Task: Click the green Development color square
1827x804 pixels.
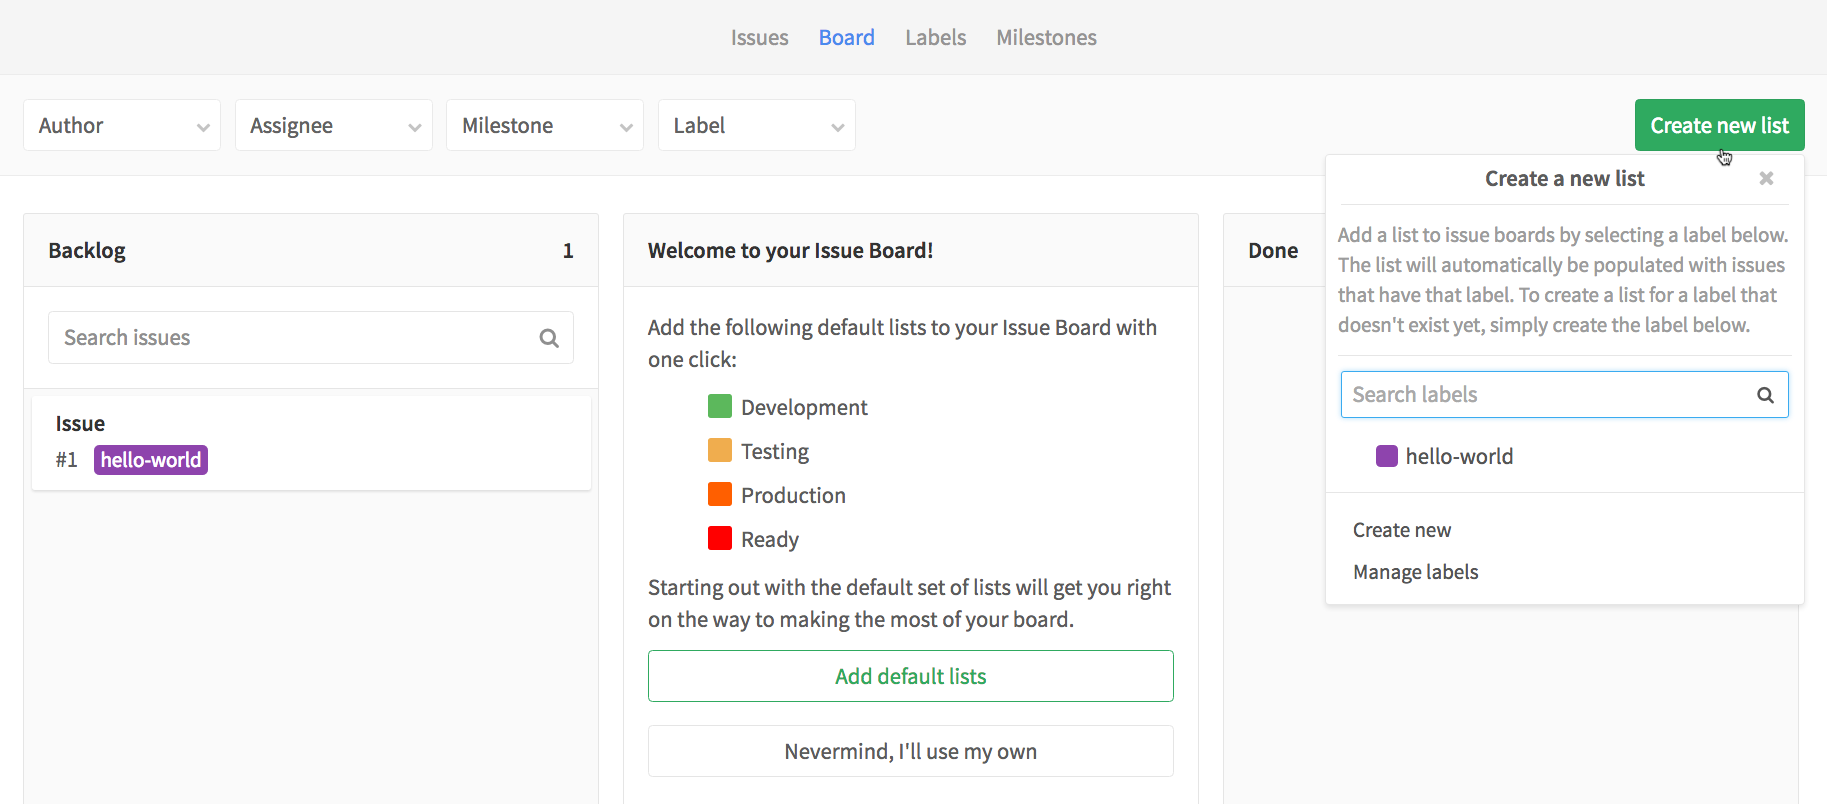Action: coord(720,406)
